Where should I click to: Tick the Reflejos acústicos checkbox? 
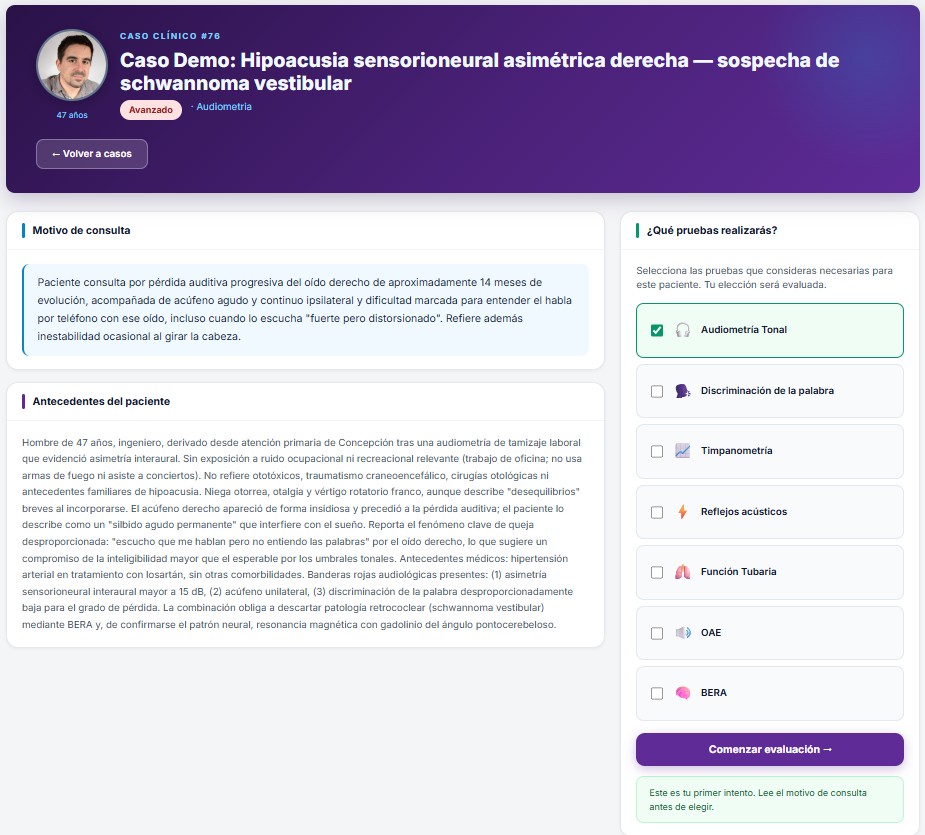coord(657,512)
